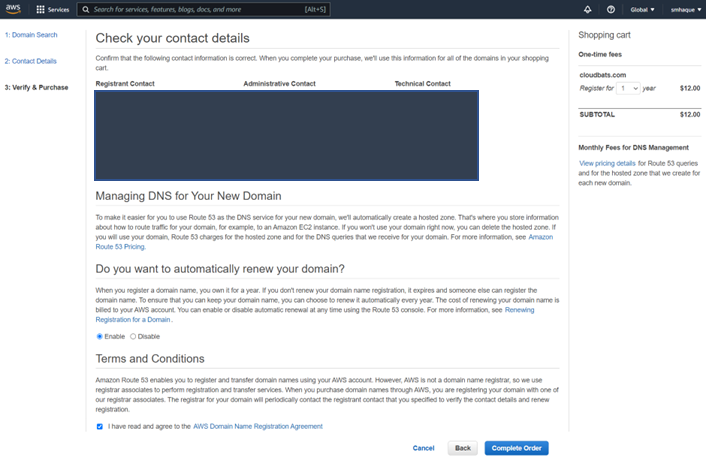
Task: Open the help question mark icon
Action: (610, 9)
